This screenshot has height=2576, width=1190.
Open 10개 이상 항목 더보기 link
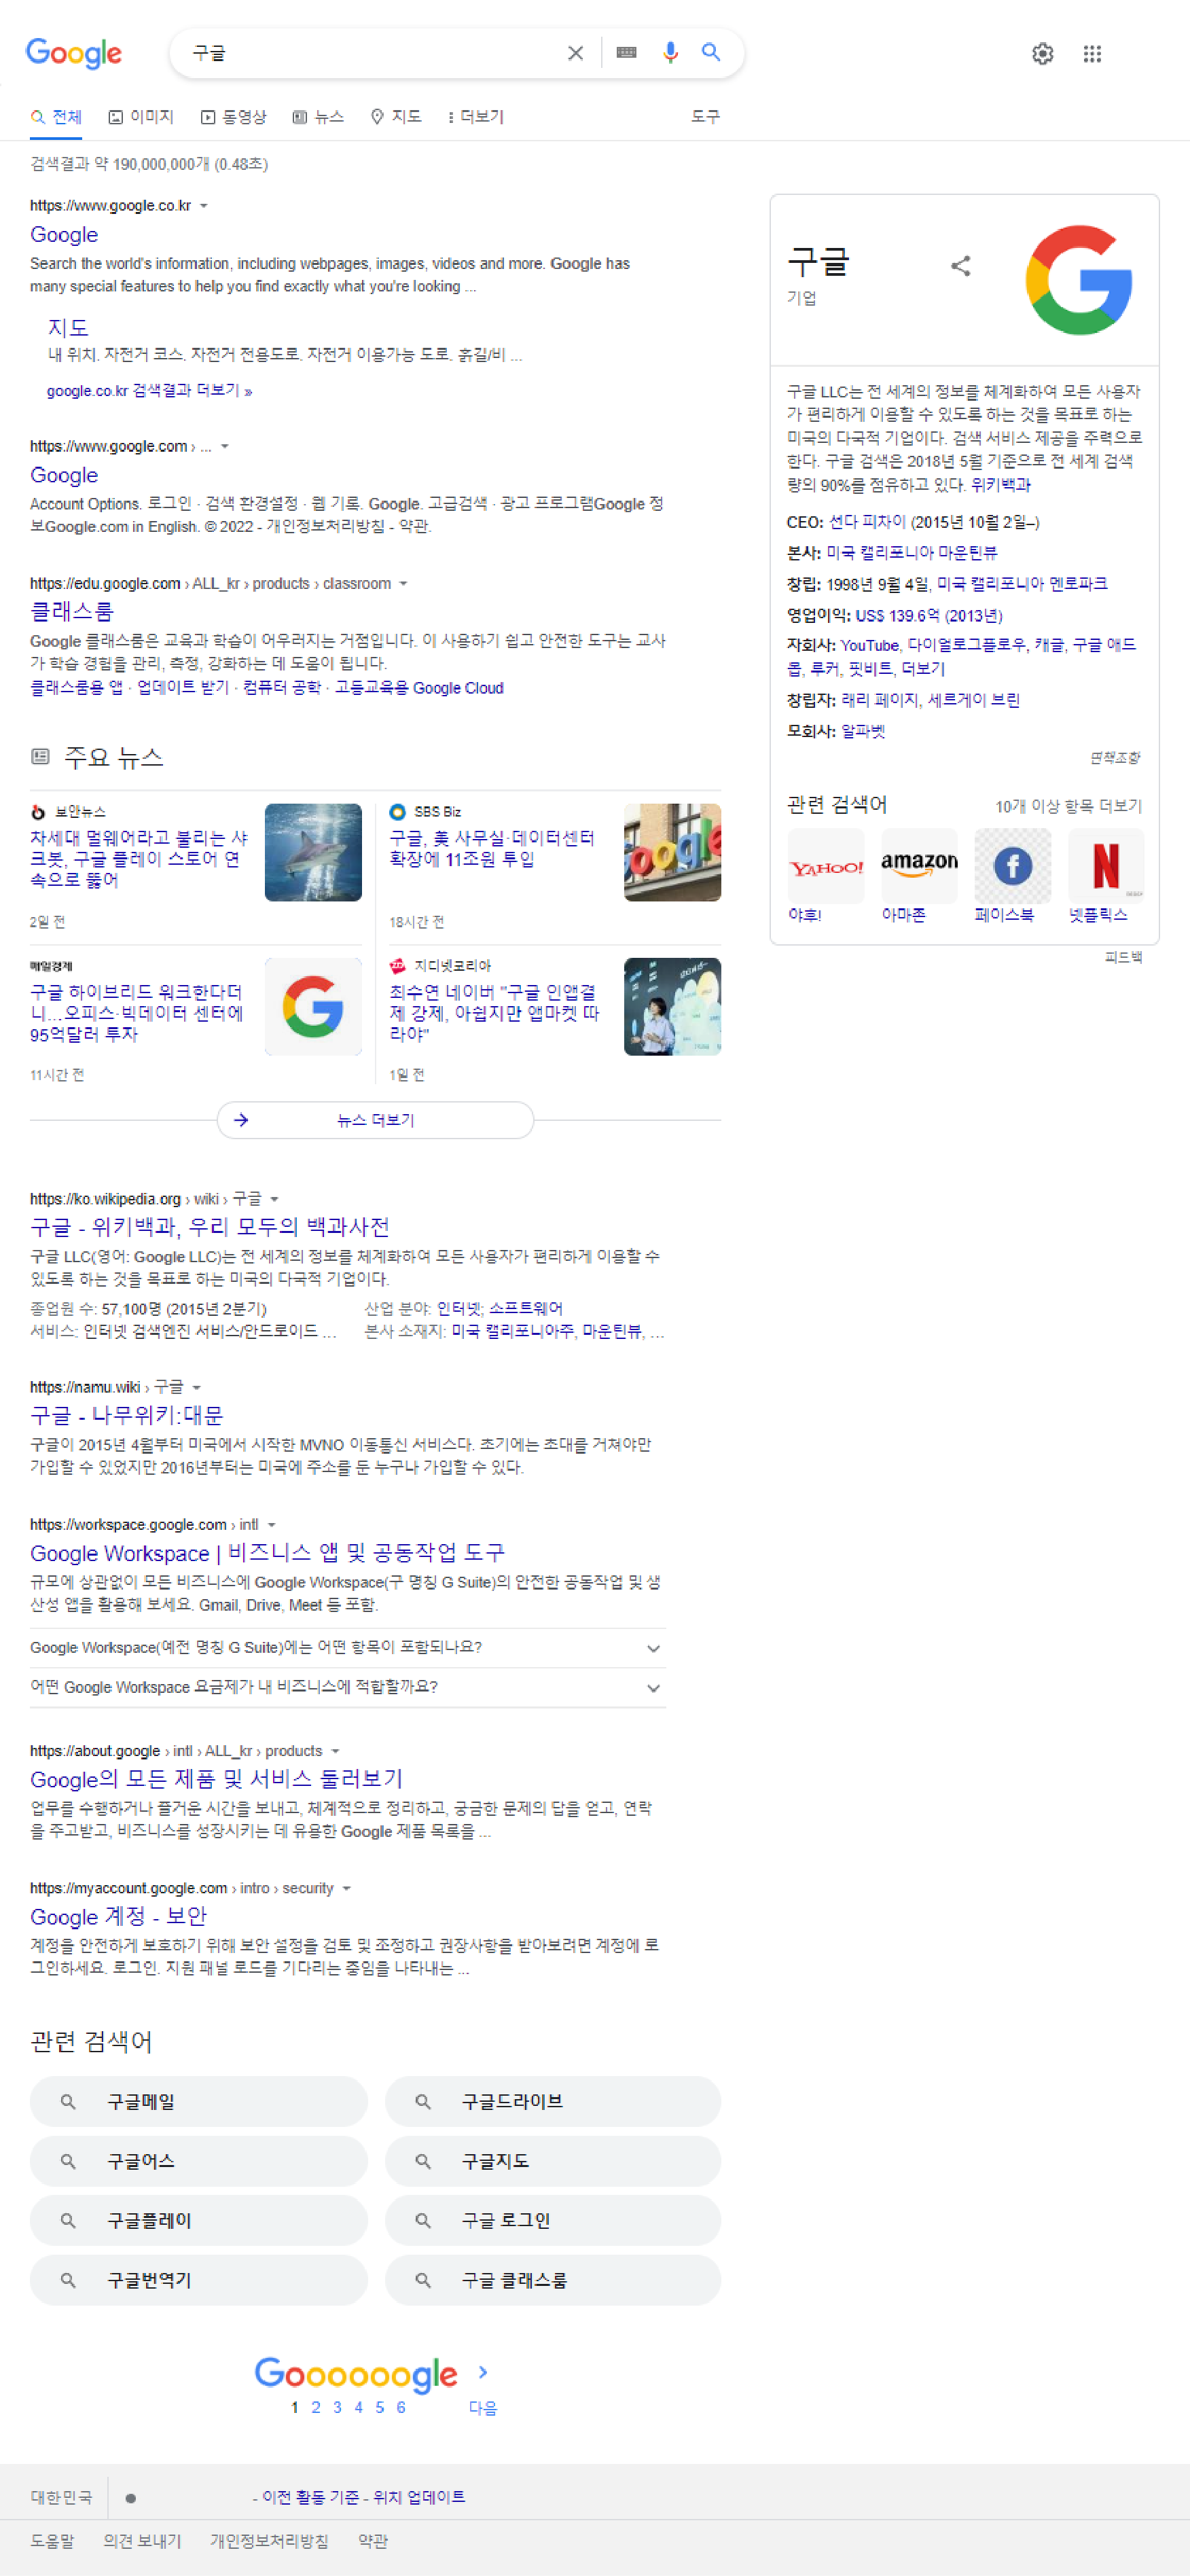pos(1068,807)
